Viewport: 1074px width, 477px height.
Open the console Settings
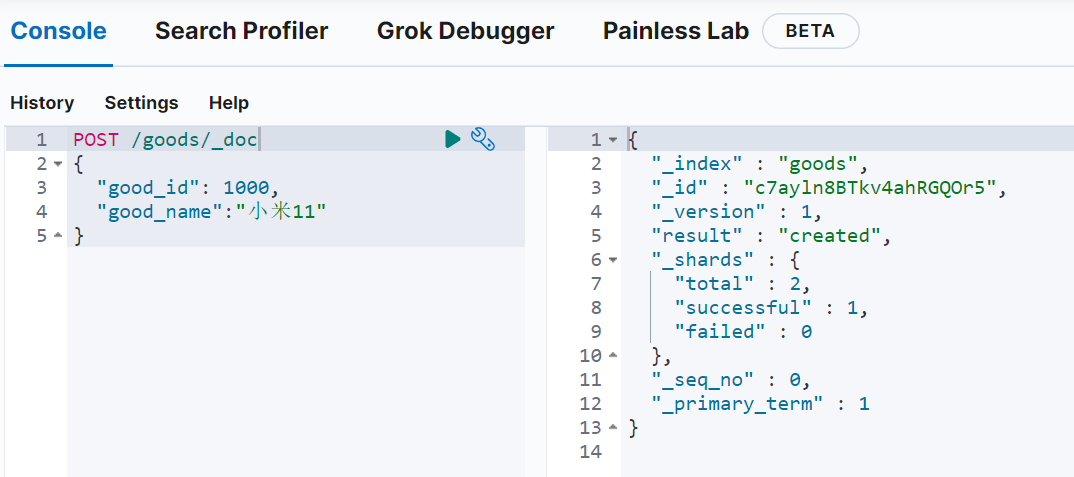(x=141, y=103)
